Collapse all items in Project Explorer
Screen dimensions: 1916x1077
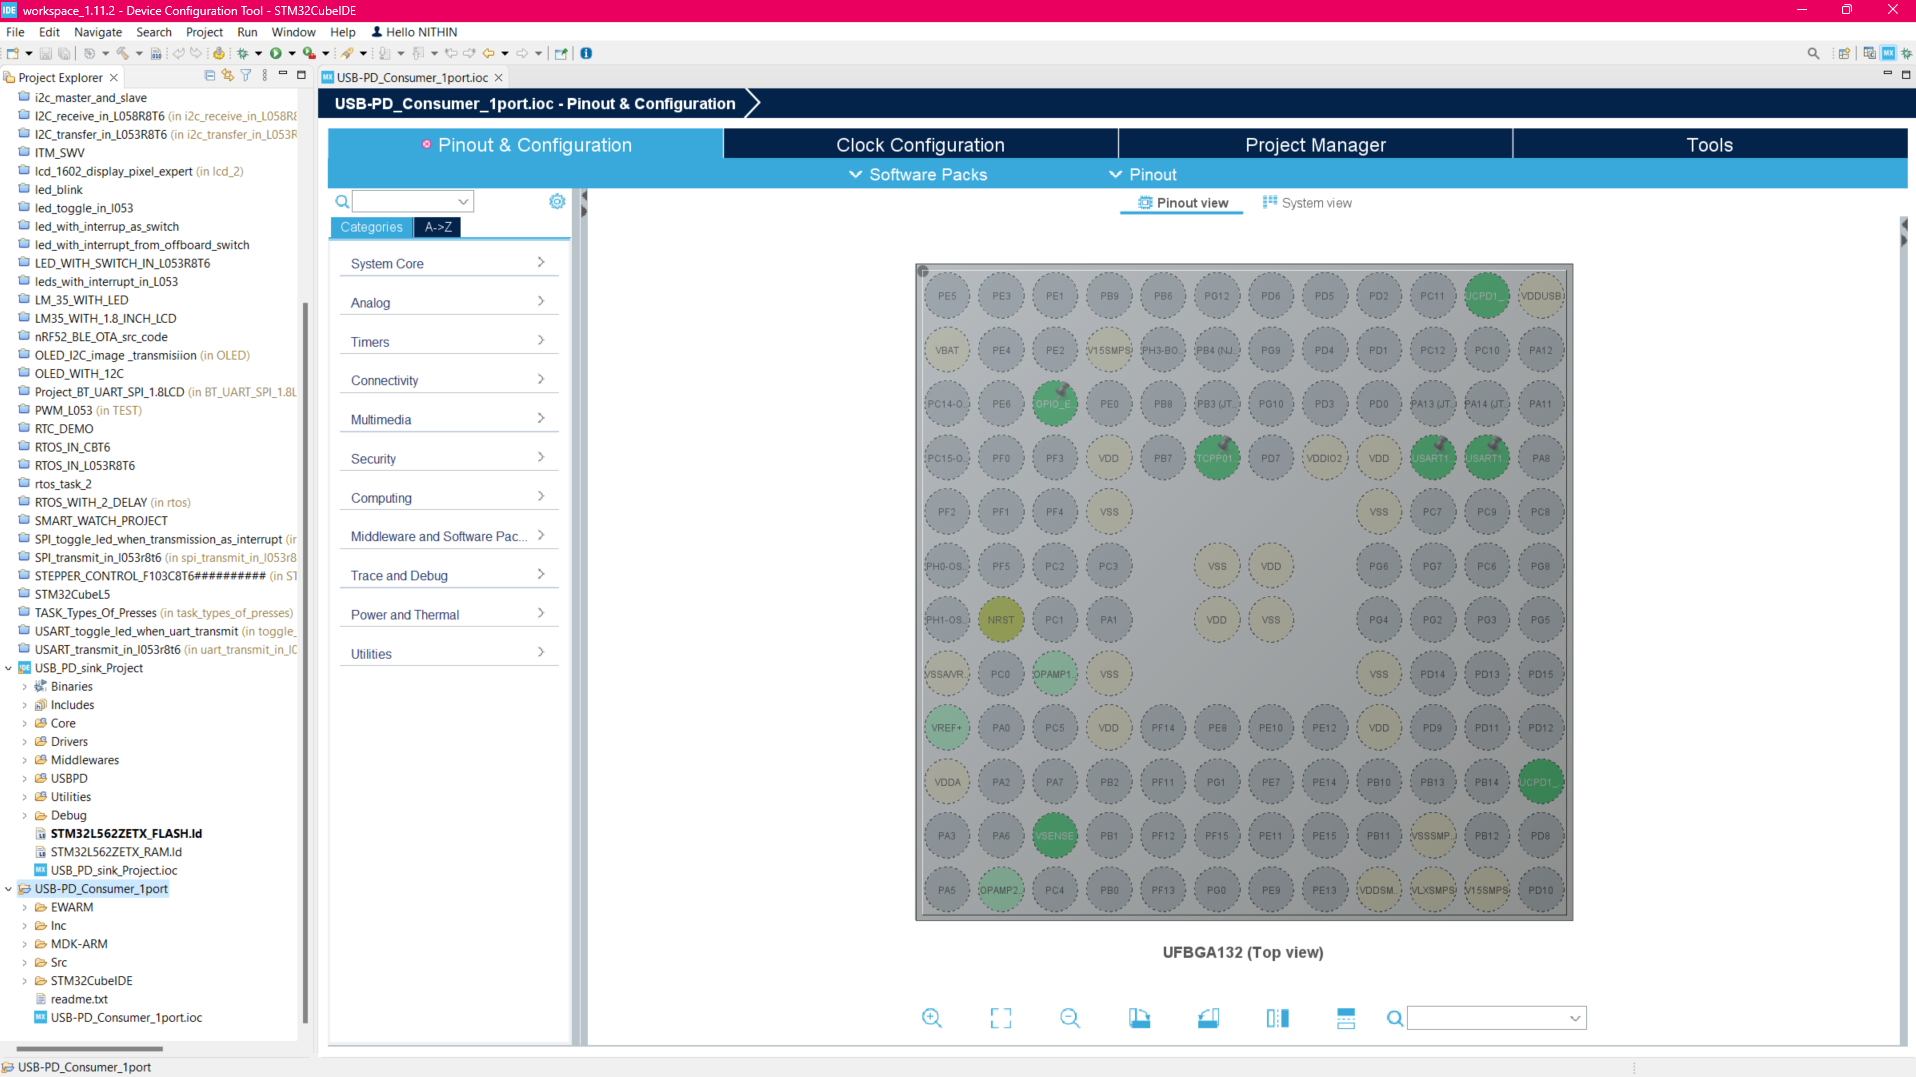[x=209, y=75]
